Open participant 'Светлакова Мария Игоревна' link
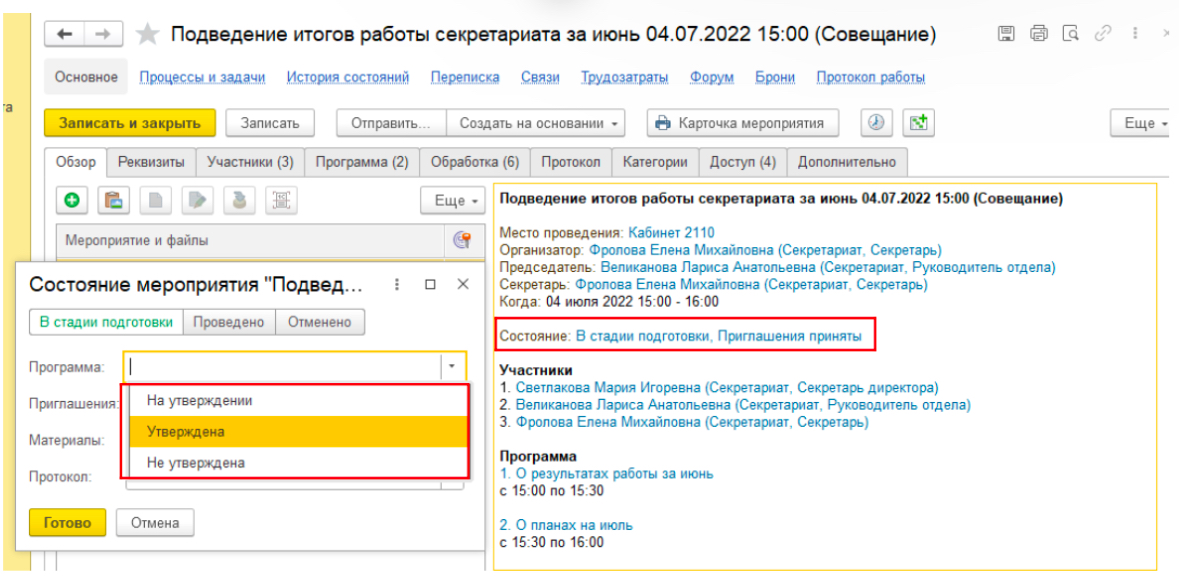The width and height of the screenshot is (1179, 585). click(727, 388)
